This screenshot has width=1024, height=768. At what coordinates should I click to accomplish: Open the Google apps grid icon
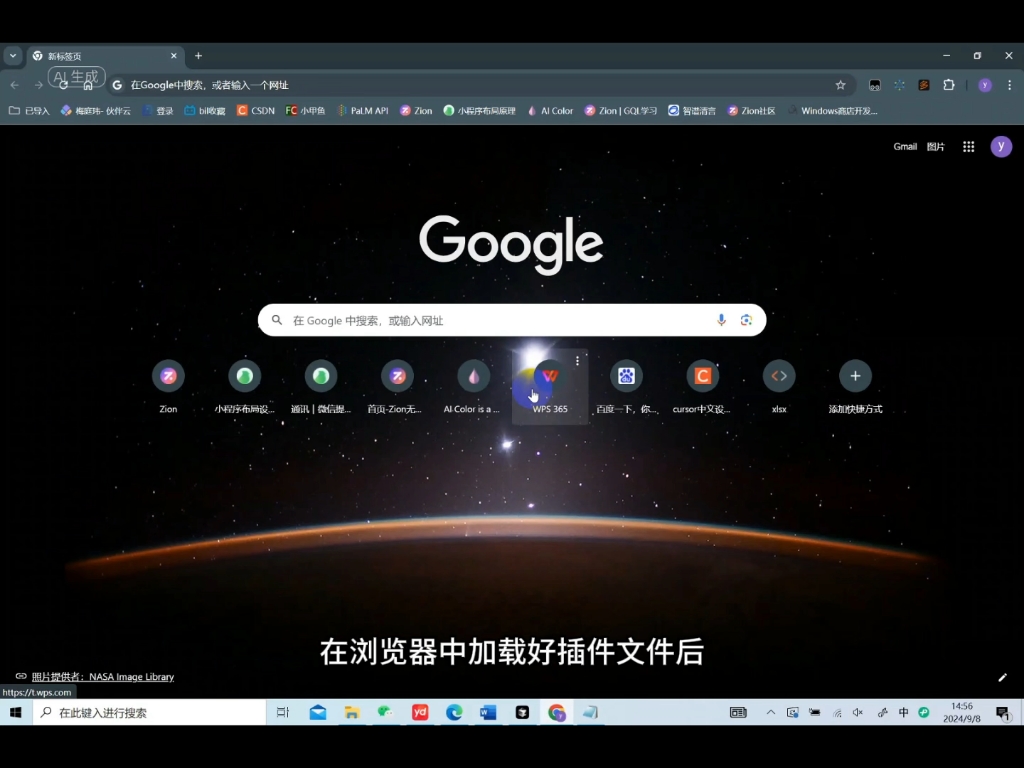pyautogui.click(x=968, y=146)
